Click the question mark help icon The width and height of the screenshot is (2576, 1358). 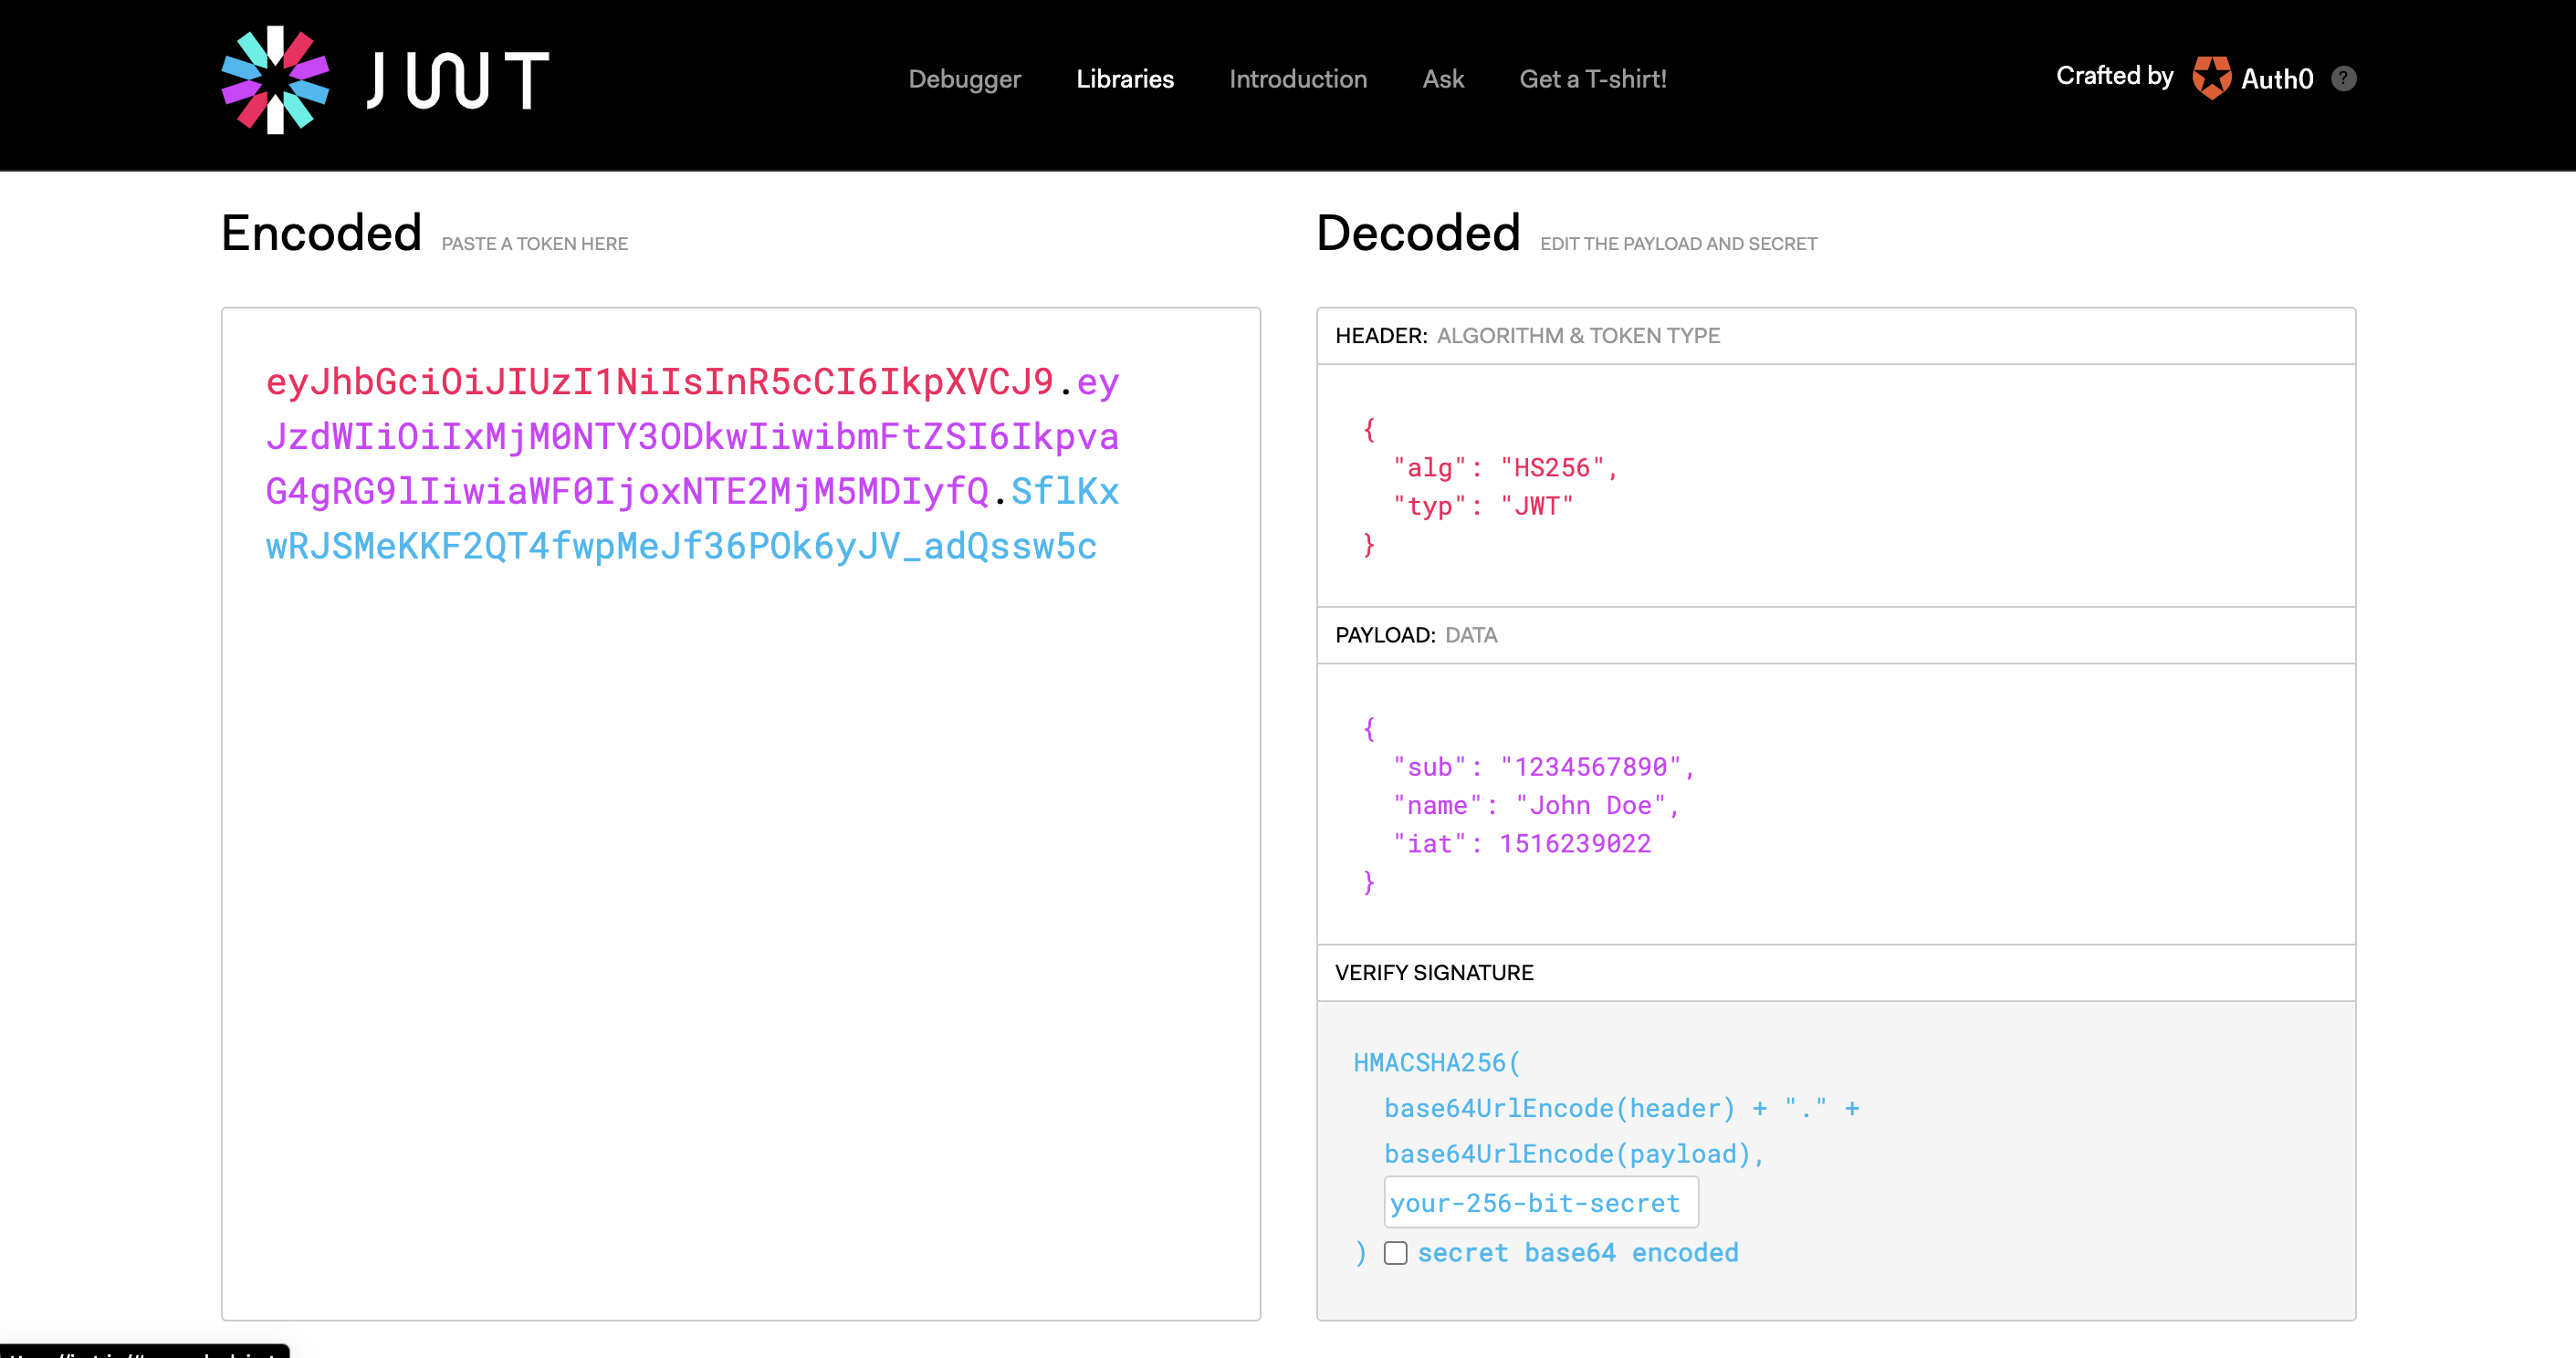point(2343,78)
